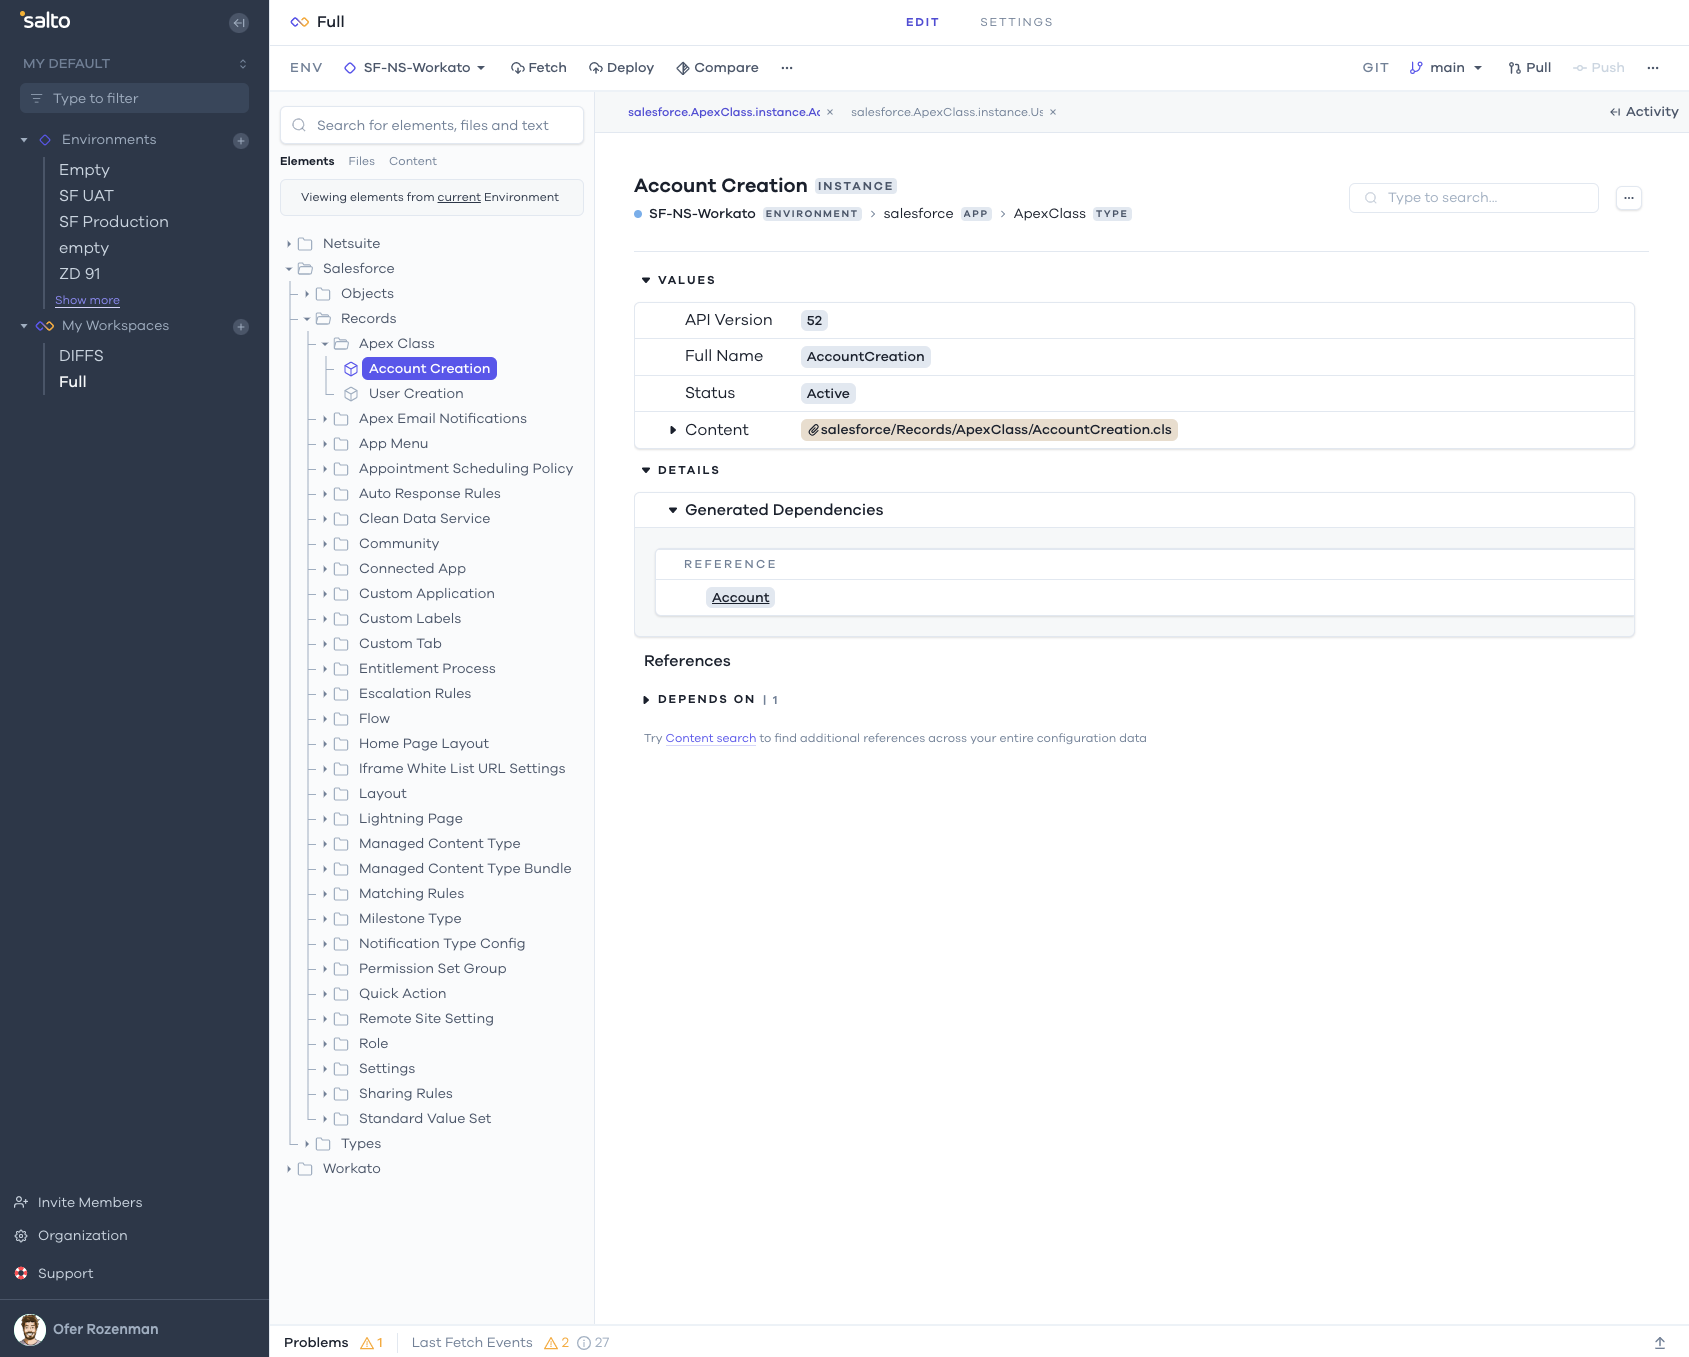Collapse the Apex Class folder

click(325, 344)
